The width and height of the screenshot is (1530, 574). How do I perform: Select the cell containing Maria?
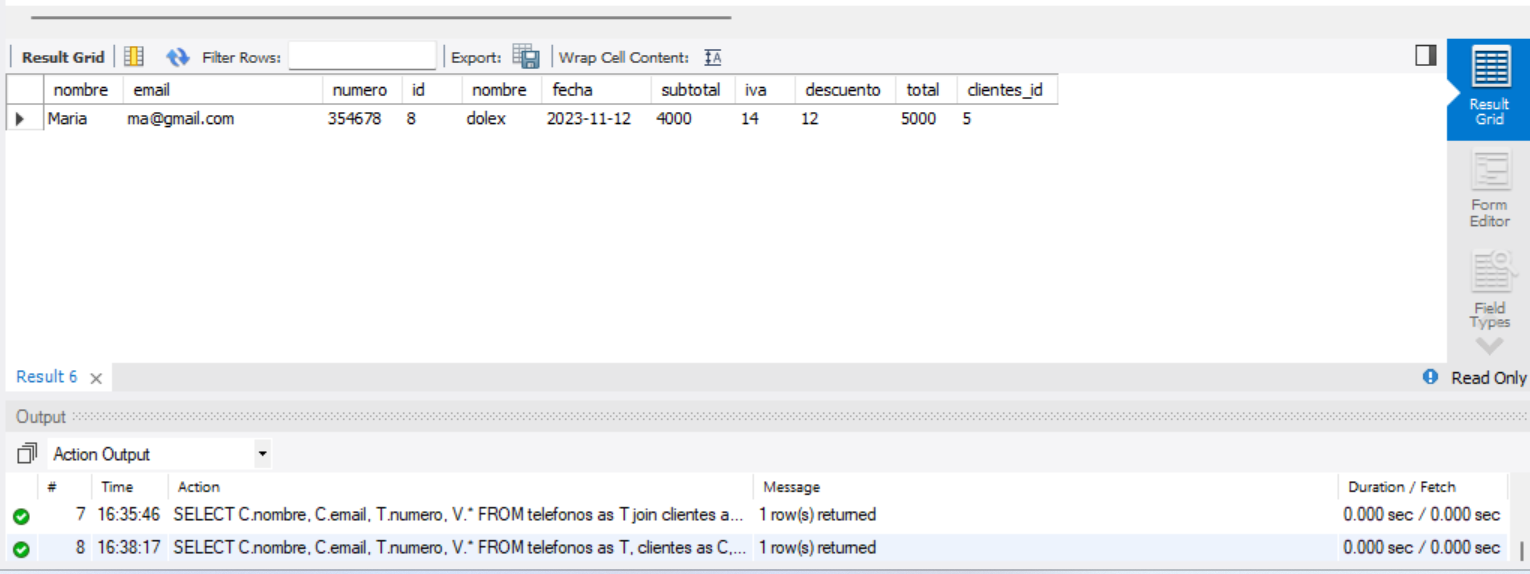click(83, 119)
